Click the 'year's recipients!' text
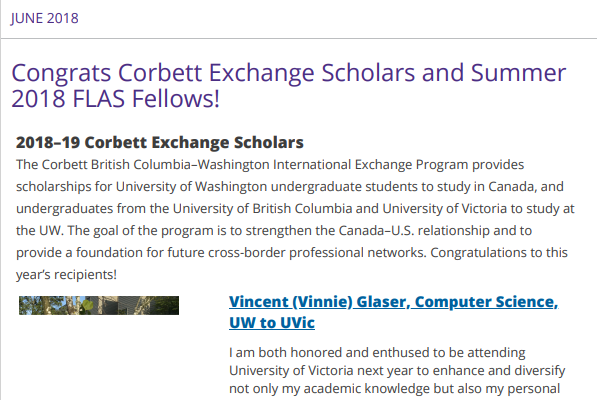The image size is (597, 400). pyautogui.click(x=66, y=274)
